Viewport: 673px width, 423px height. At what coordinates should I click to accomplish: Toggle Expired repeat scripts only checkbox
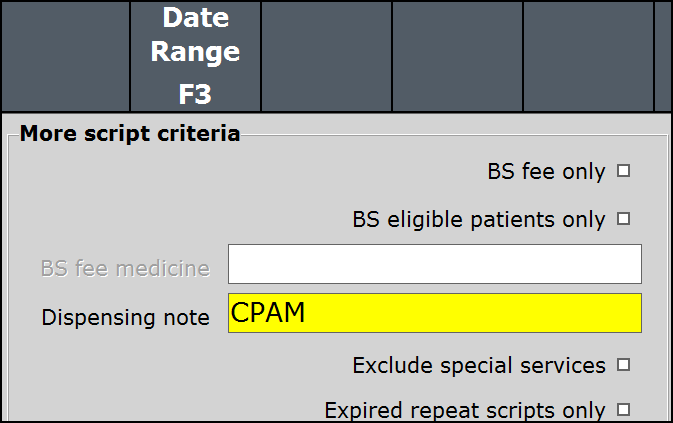coord(624,409)
